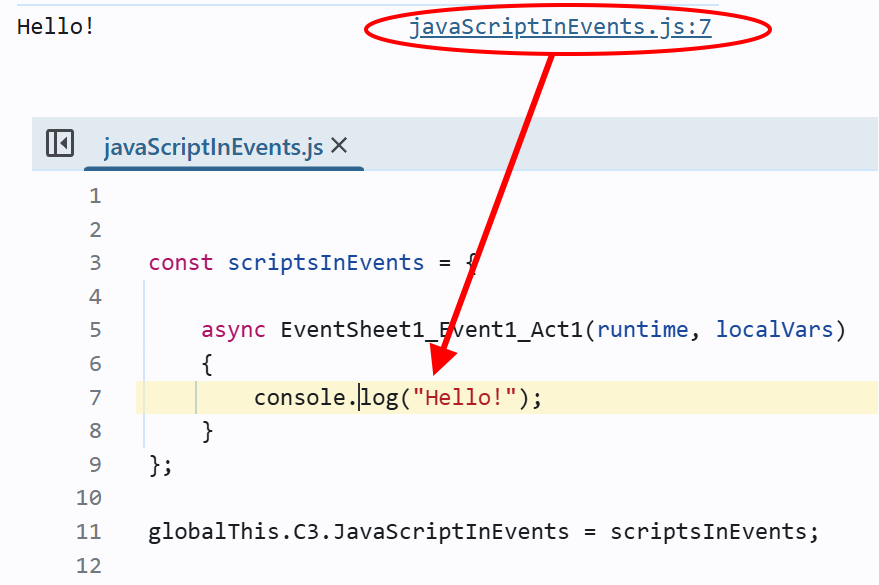Click the Hello! console output message
This screenshot has width=879, height=585.
(56, 27)
